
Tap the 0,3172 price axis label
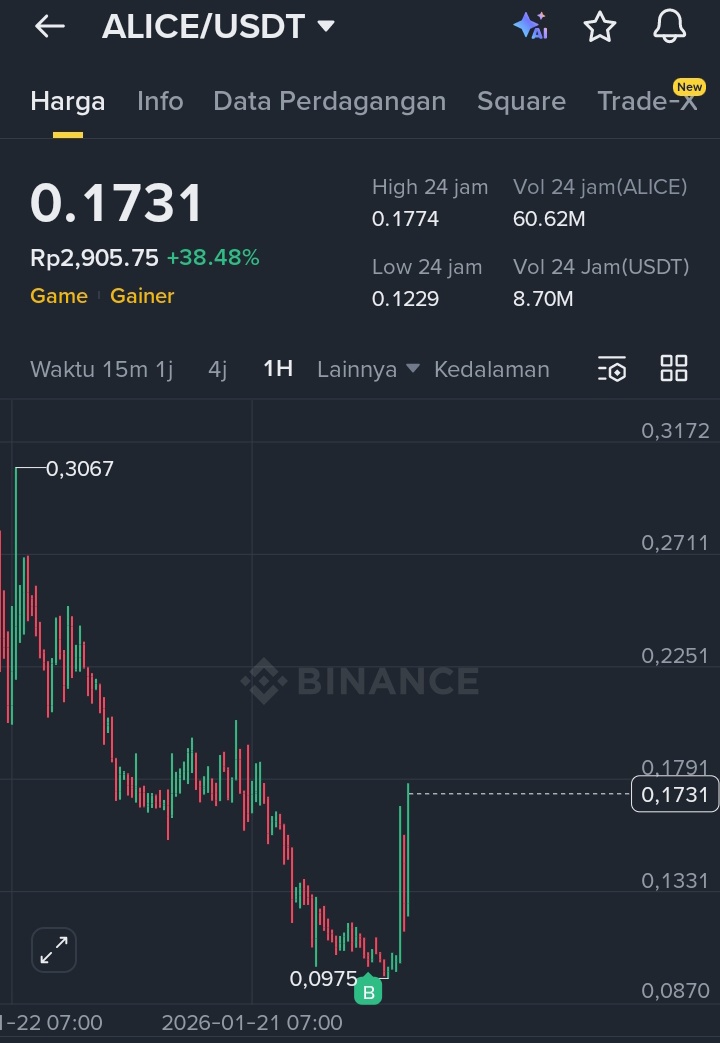pos(675,431)
